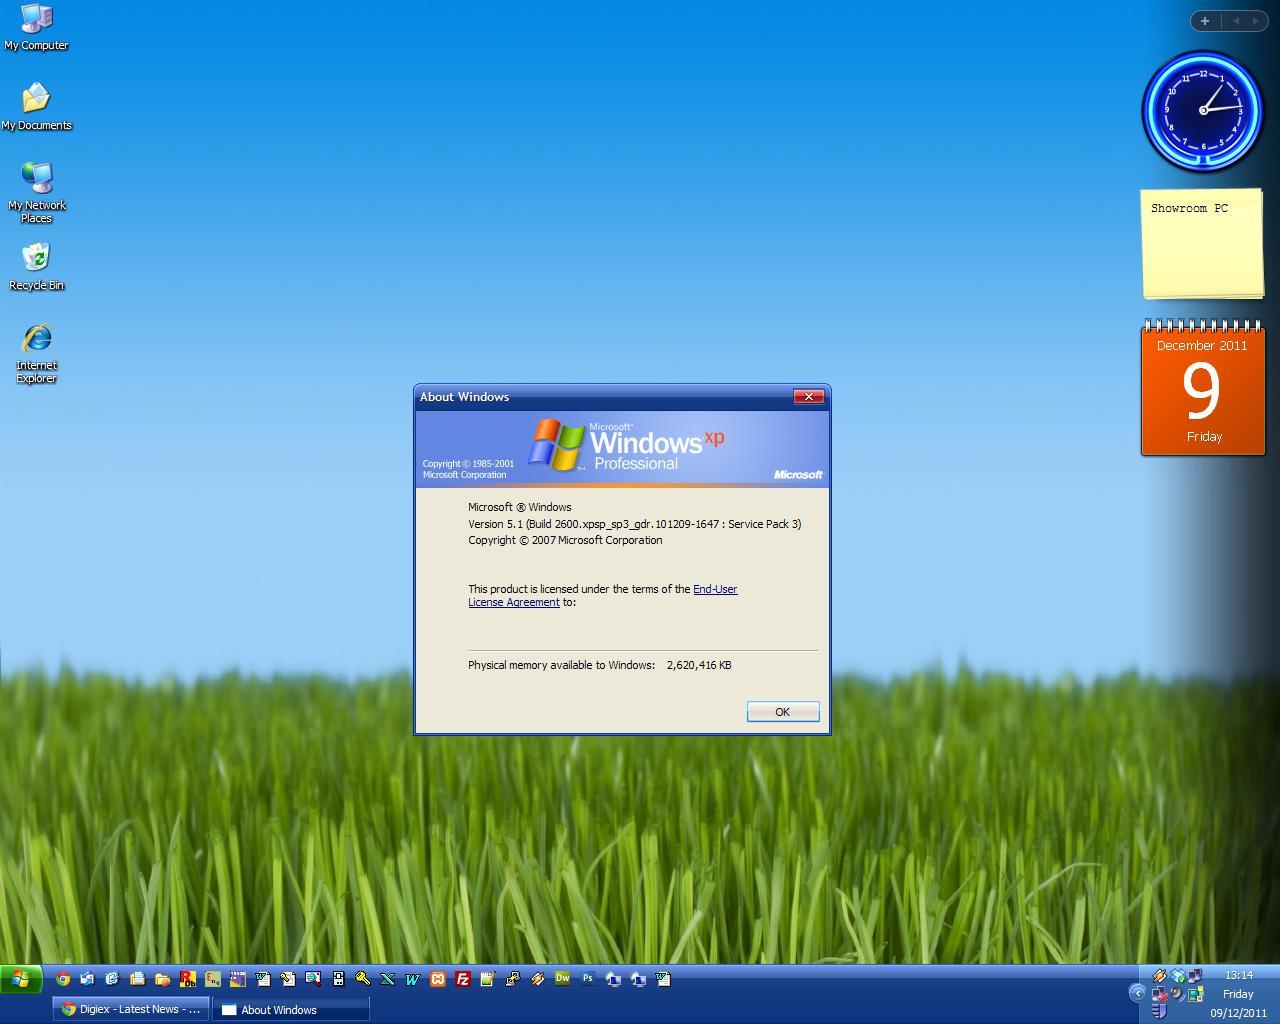Switch to the Digiex - Latest News window

pos(130,1009)
